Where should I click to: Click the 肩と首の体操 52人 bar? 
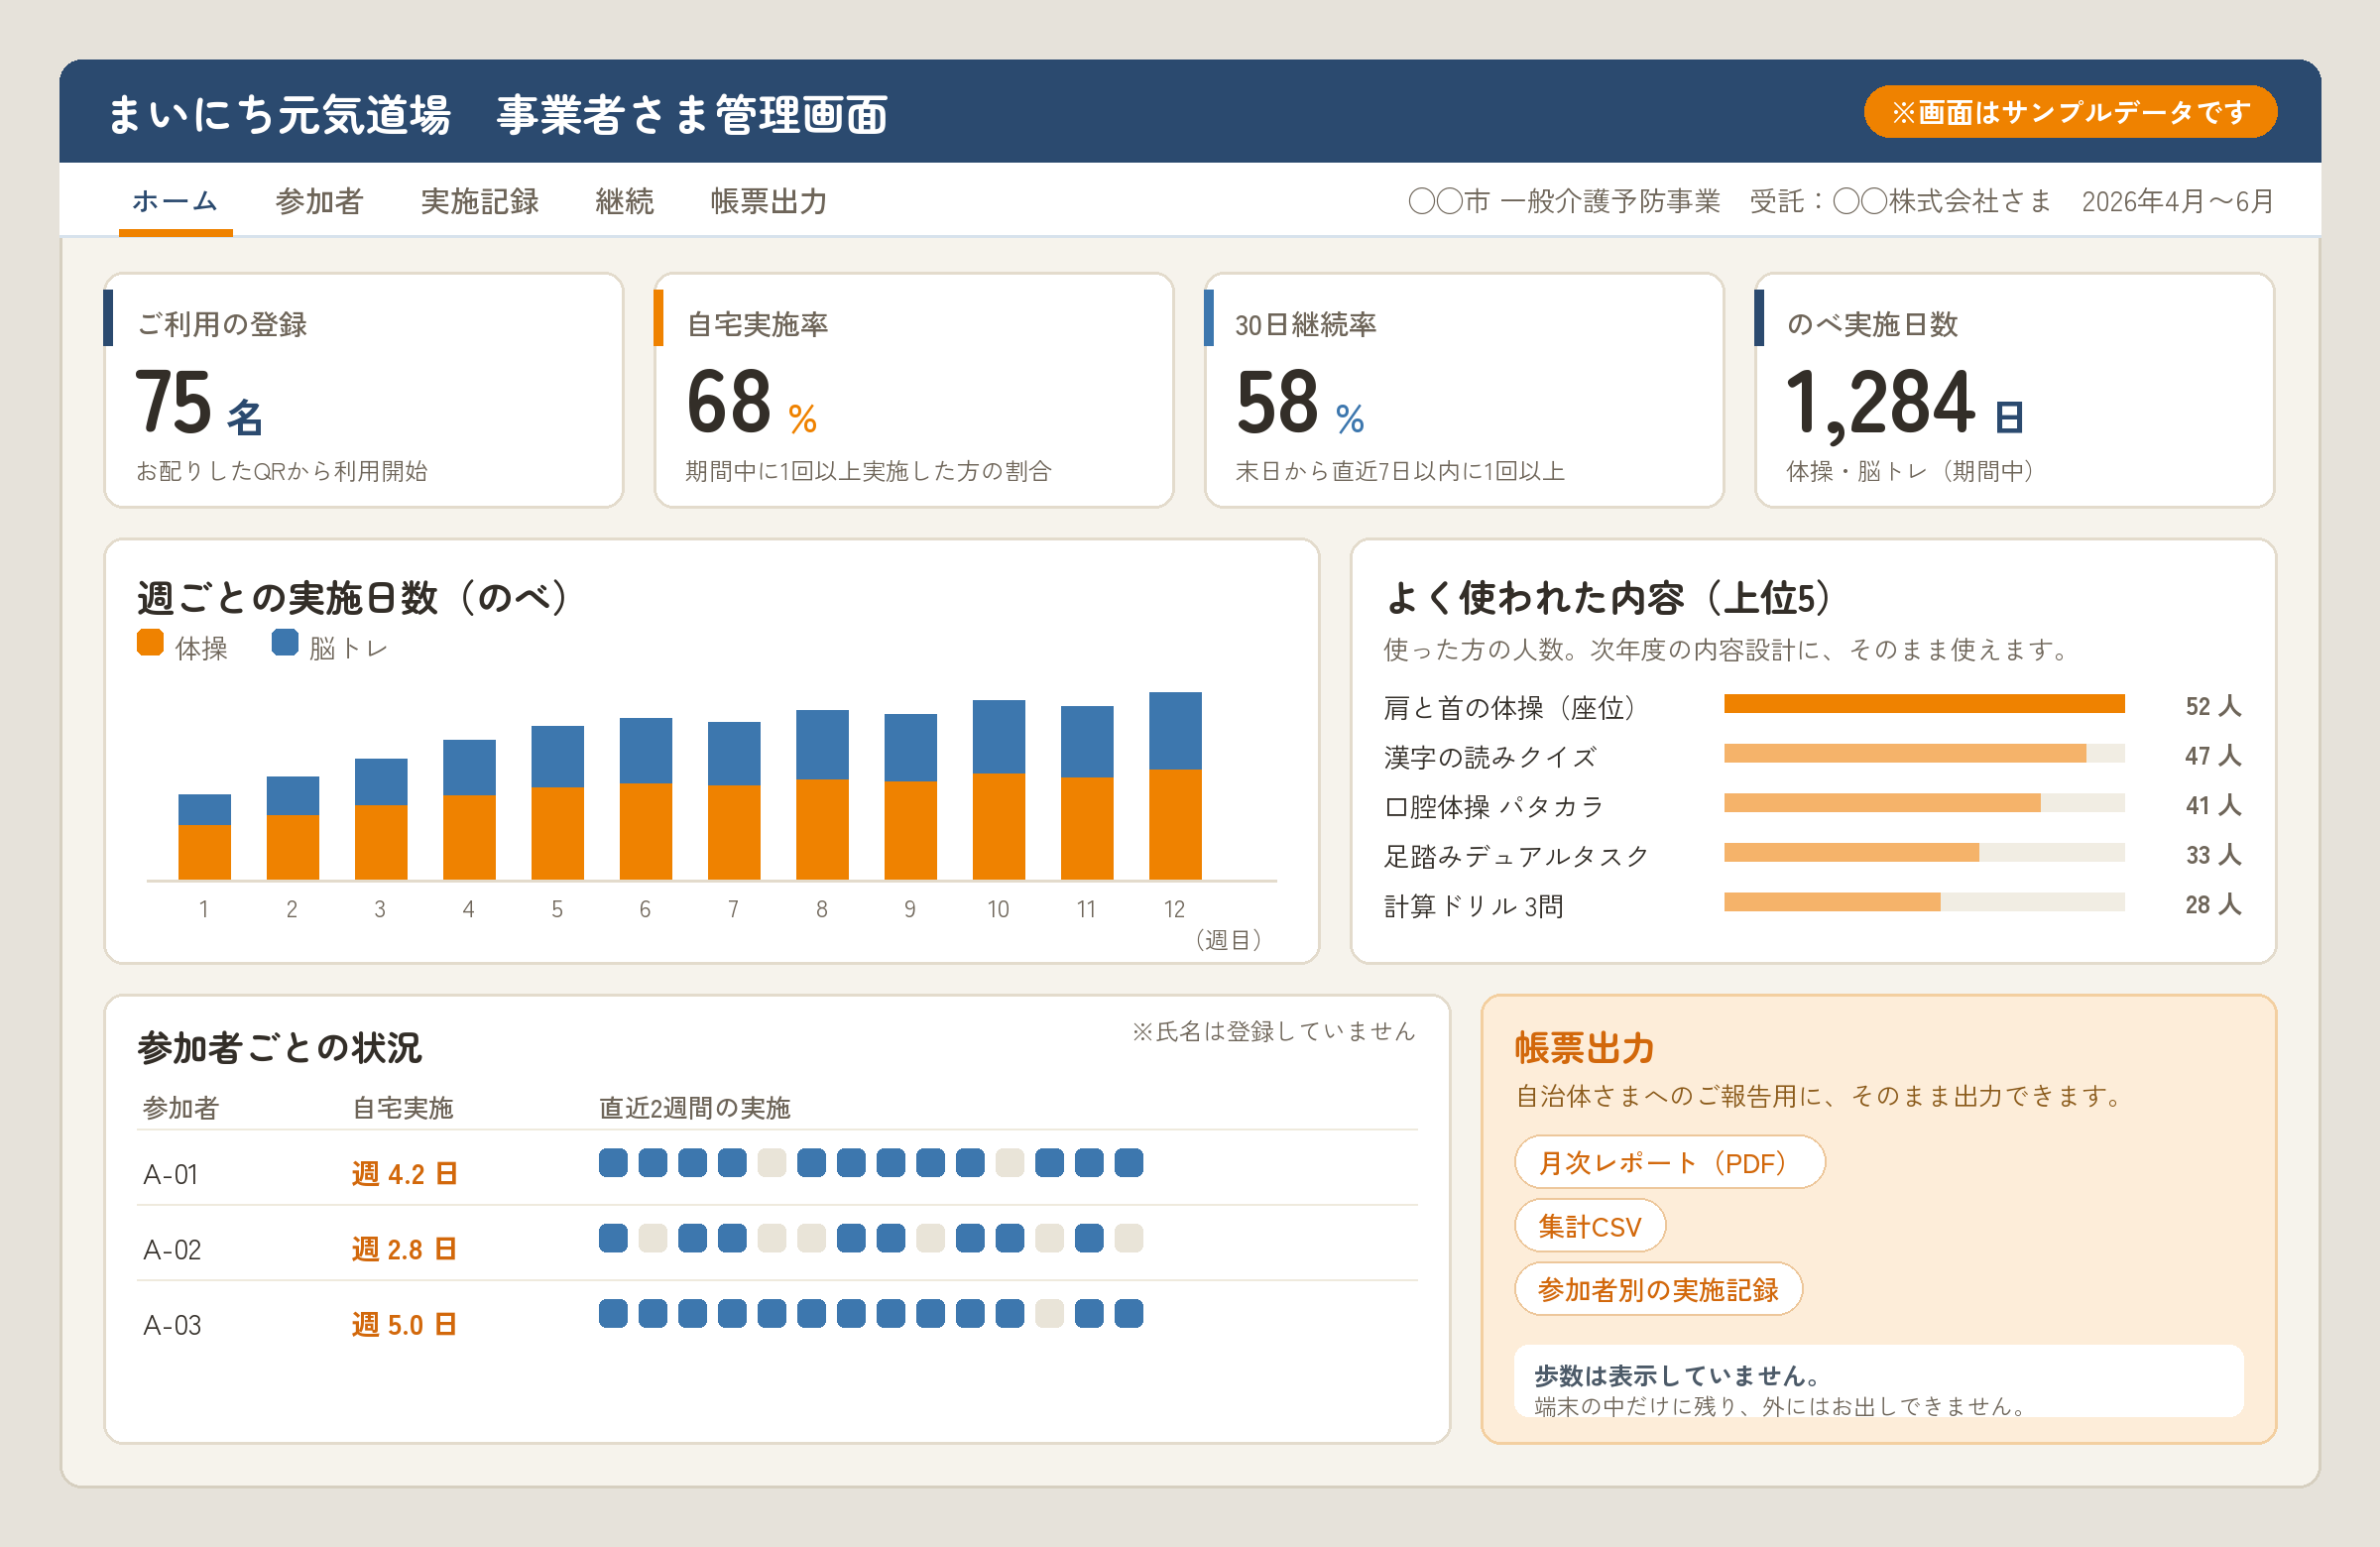tap(1924, 704)
